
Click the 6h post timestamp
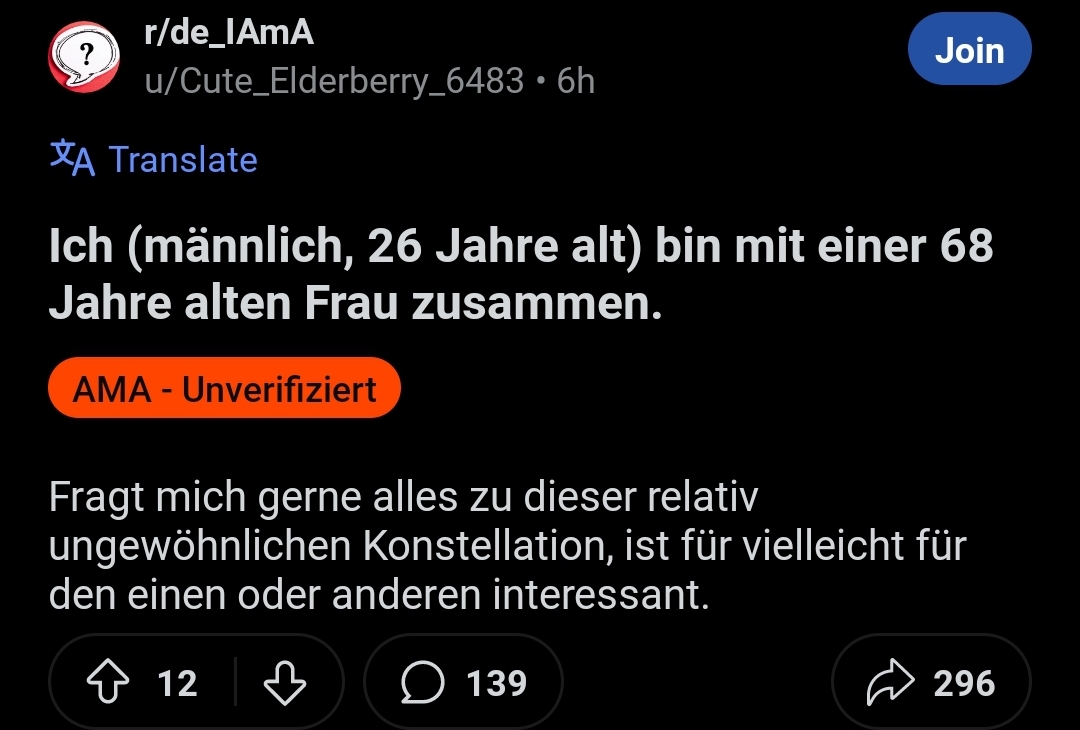click(576, 80)
